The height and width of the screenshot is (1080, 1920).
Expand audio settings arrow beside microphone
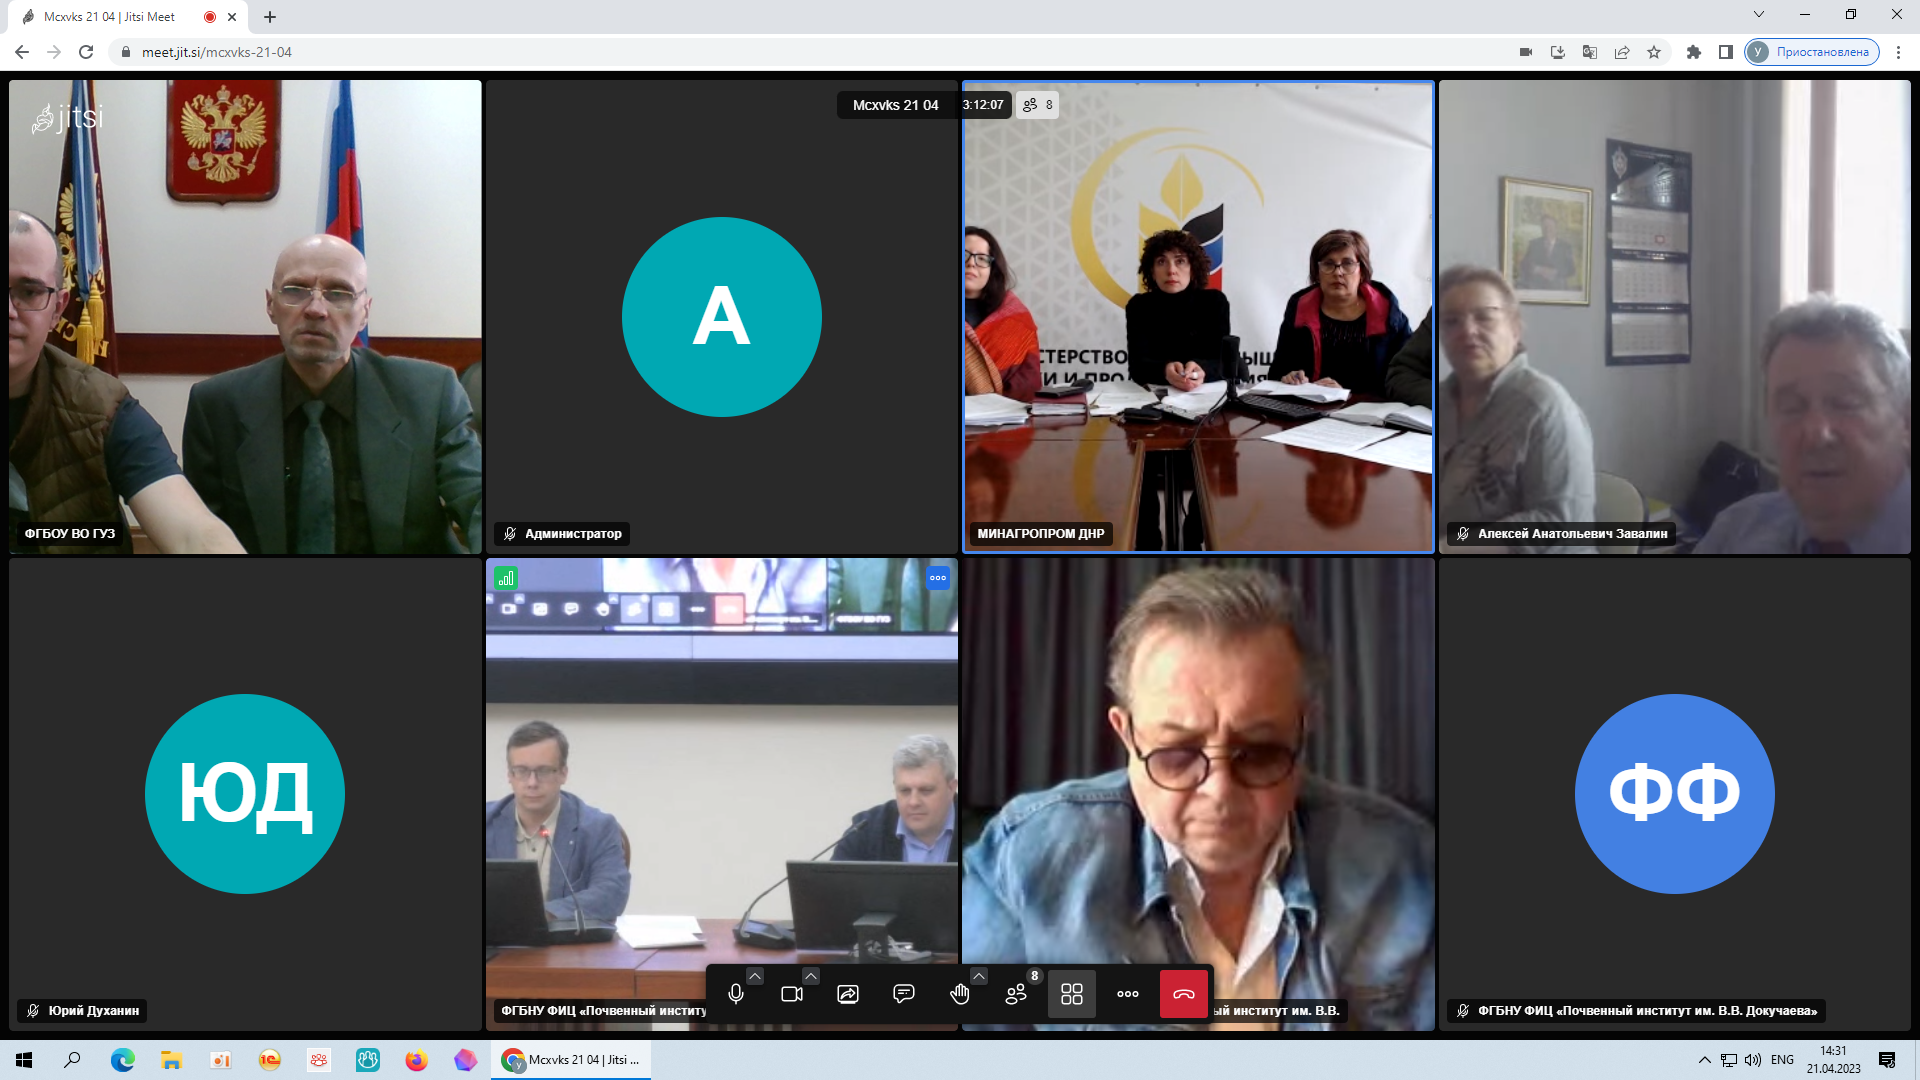(755, 976)
